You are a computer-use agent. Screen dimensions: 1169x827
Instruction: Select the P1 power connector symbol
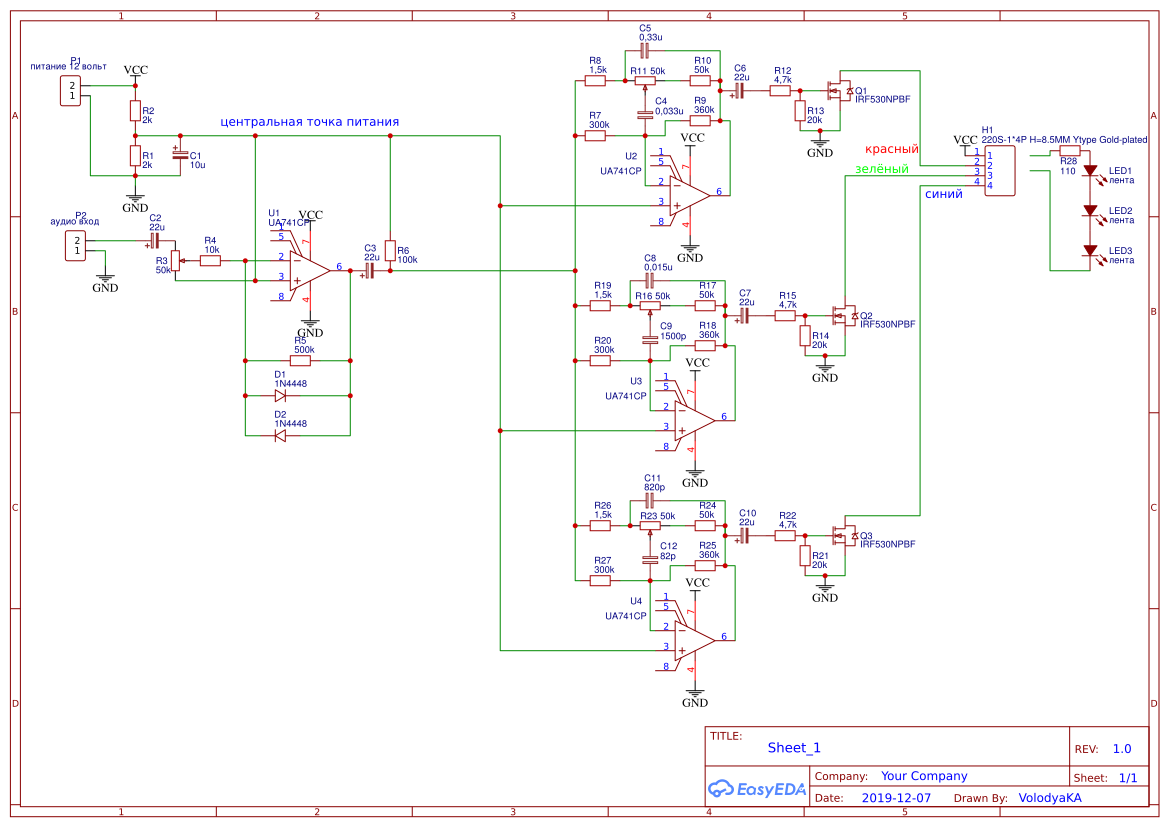pos(72,90)
